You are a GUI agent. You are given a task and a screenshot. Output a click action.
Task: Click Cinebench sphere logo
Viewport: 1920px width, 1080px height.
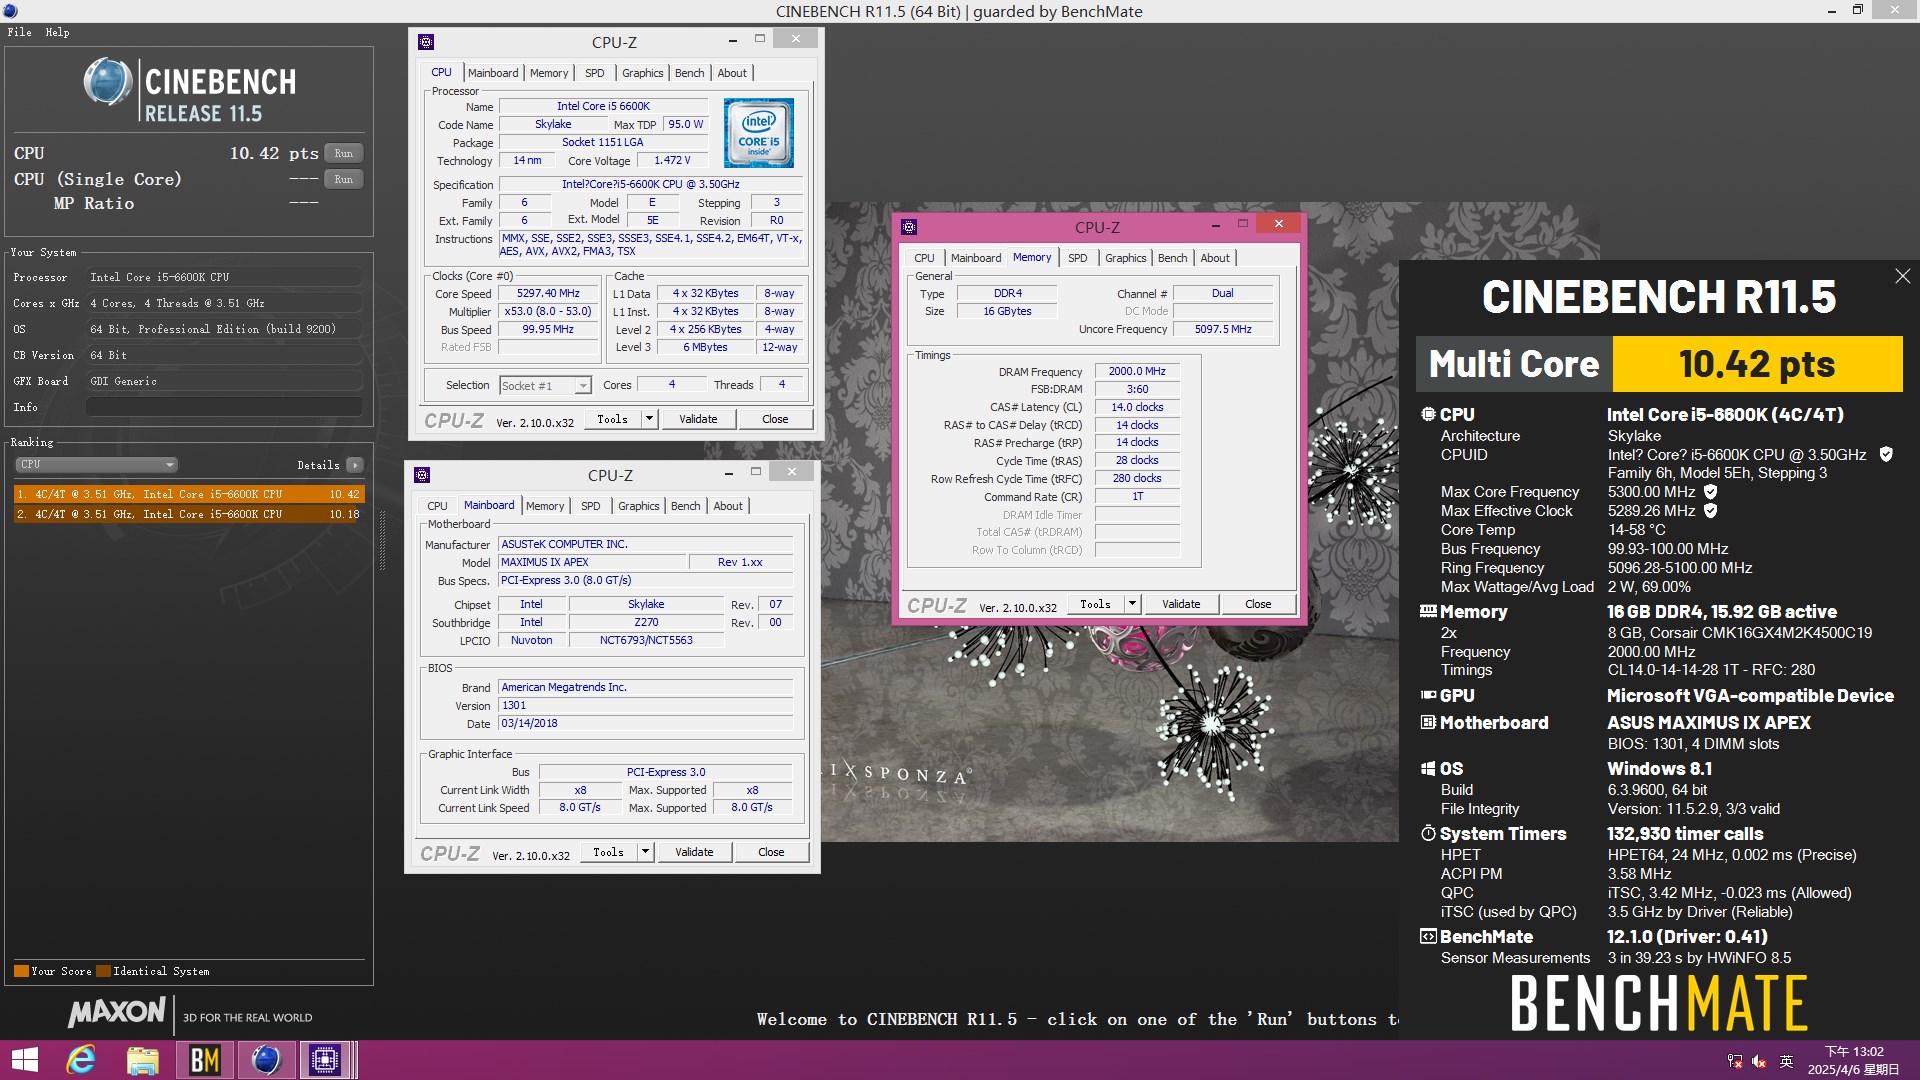[x=107, y=82]
